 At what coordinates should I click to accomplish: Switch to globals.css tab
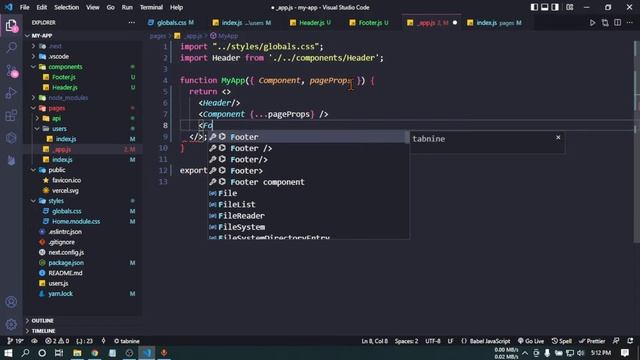coord(171,23)
